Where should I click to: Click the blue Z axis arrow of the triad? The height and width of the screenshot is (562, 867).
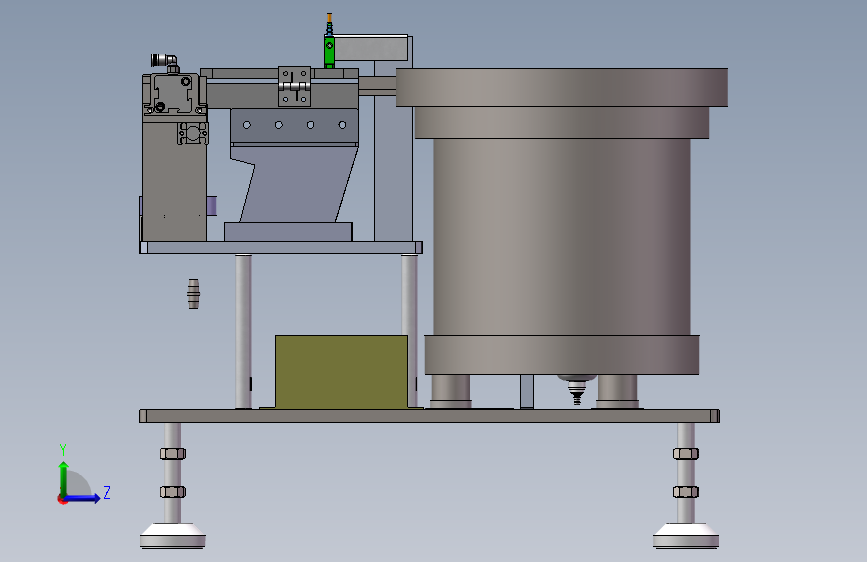point(83,498)
